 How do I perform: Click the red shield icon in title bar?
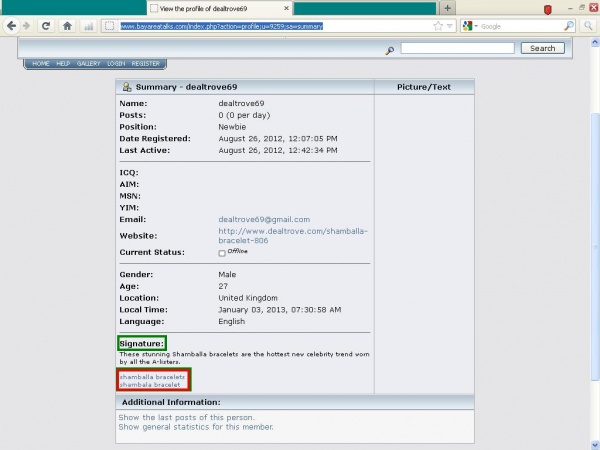[x=548, y=9]
